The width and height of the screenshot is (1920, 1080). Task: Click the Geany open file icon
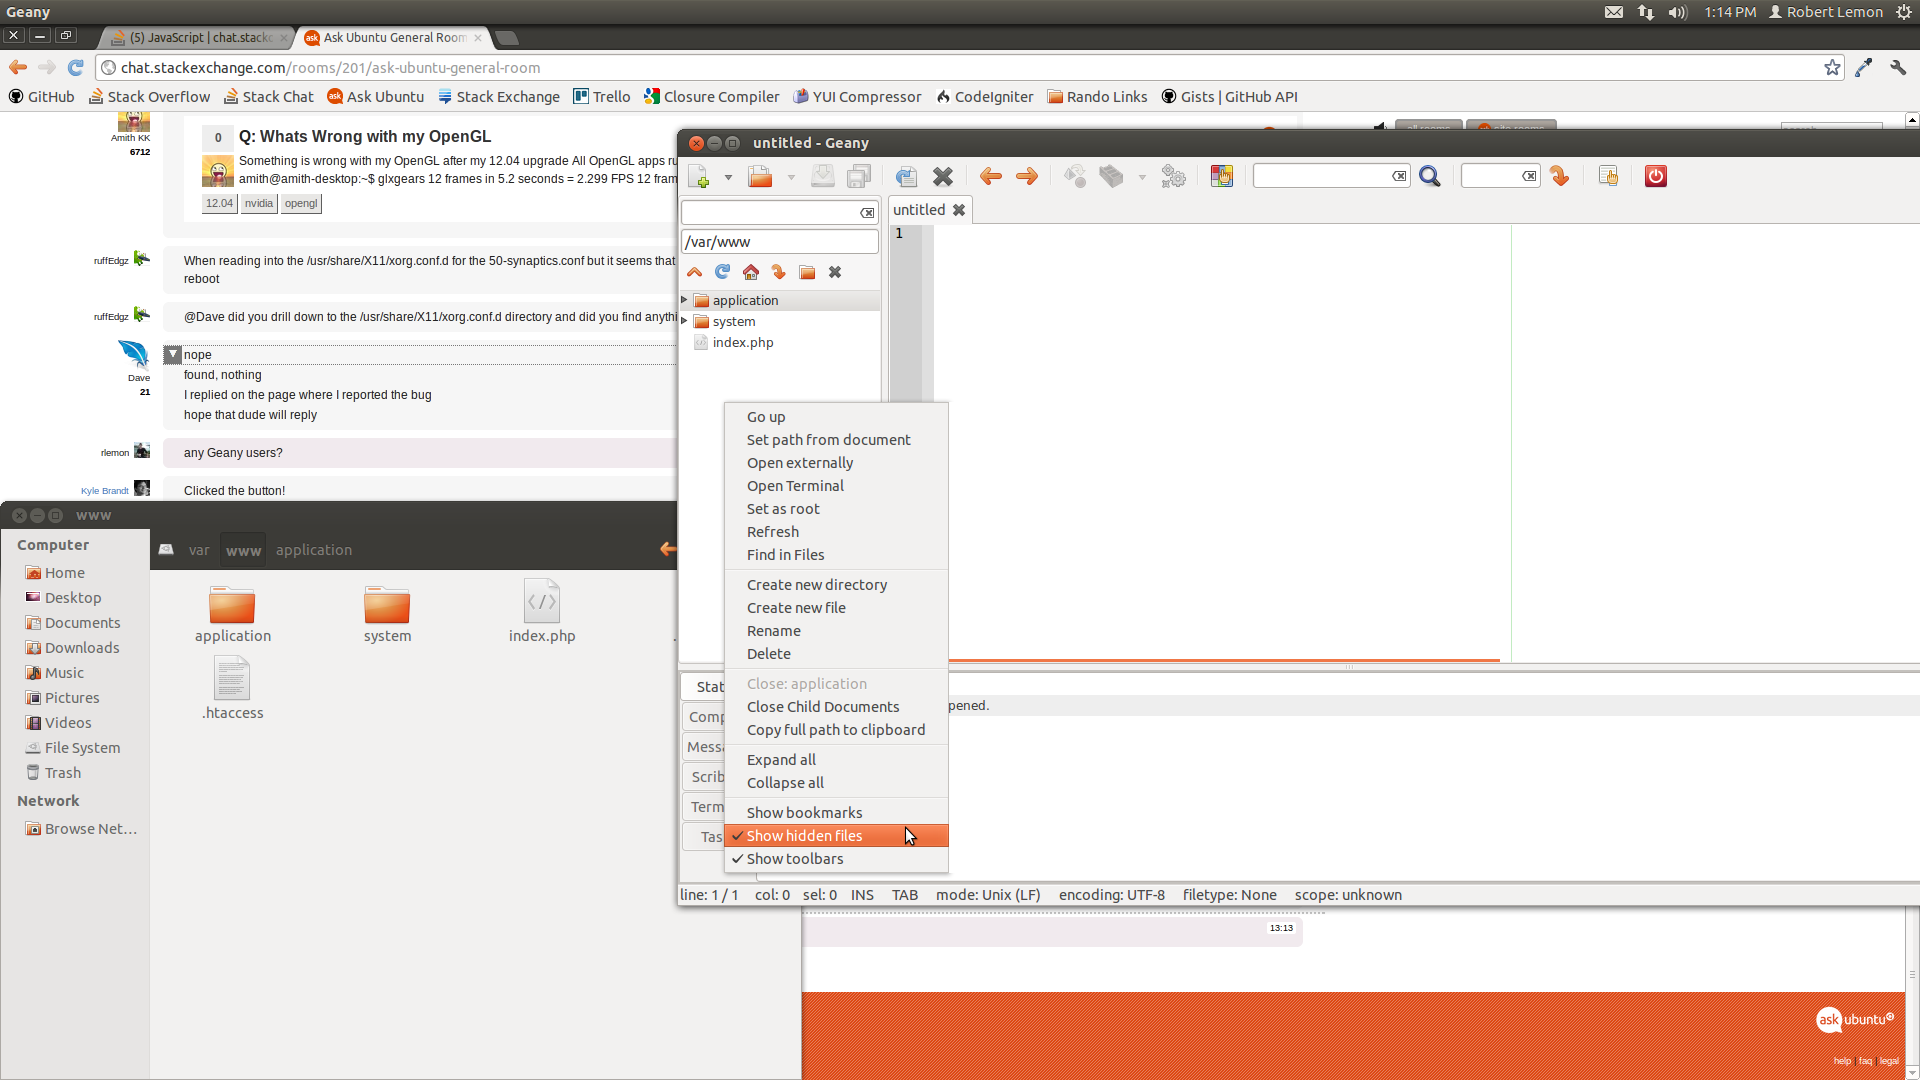[758, 175]
